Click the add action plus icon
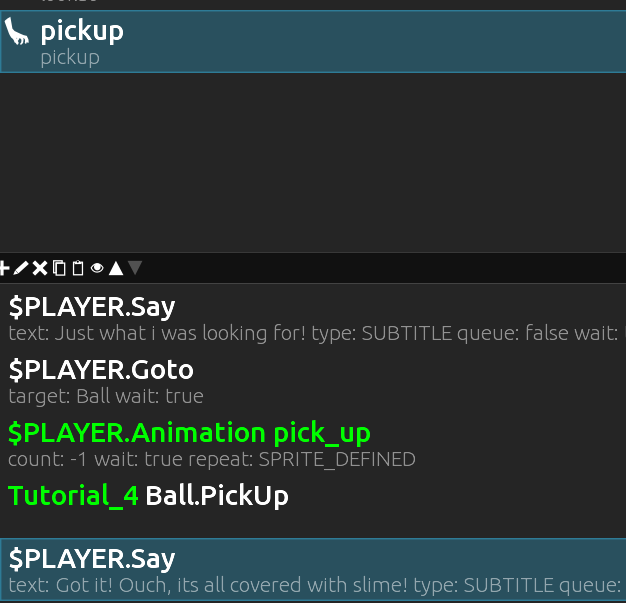 [4, 268]
